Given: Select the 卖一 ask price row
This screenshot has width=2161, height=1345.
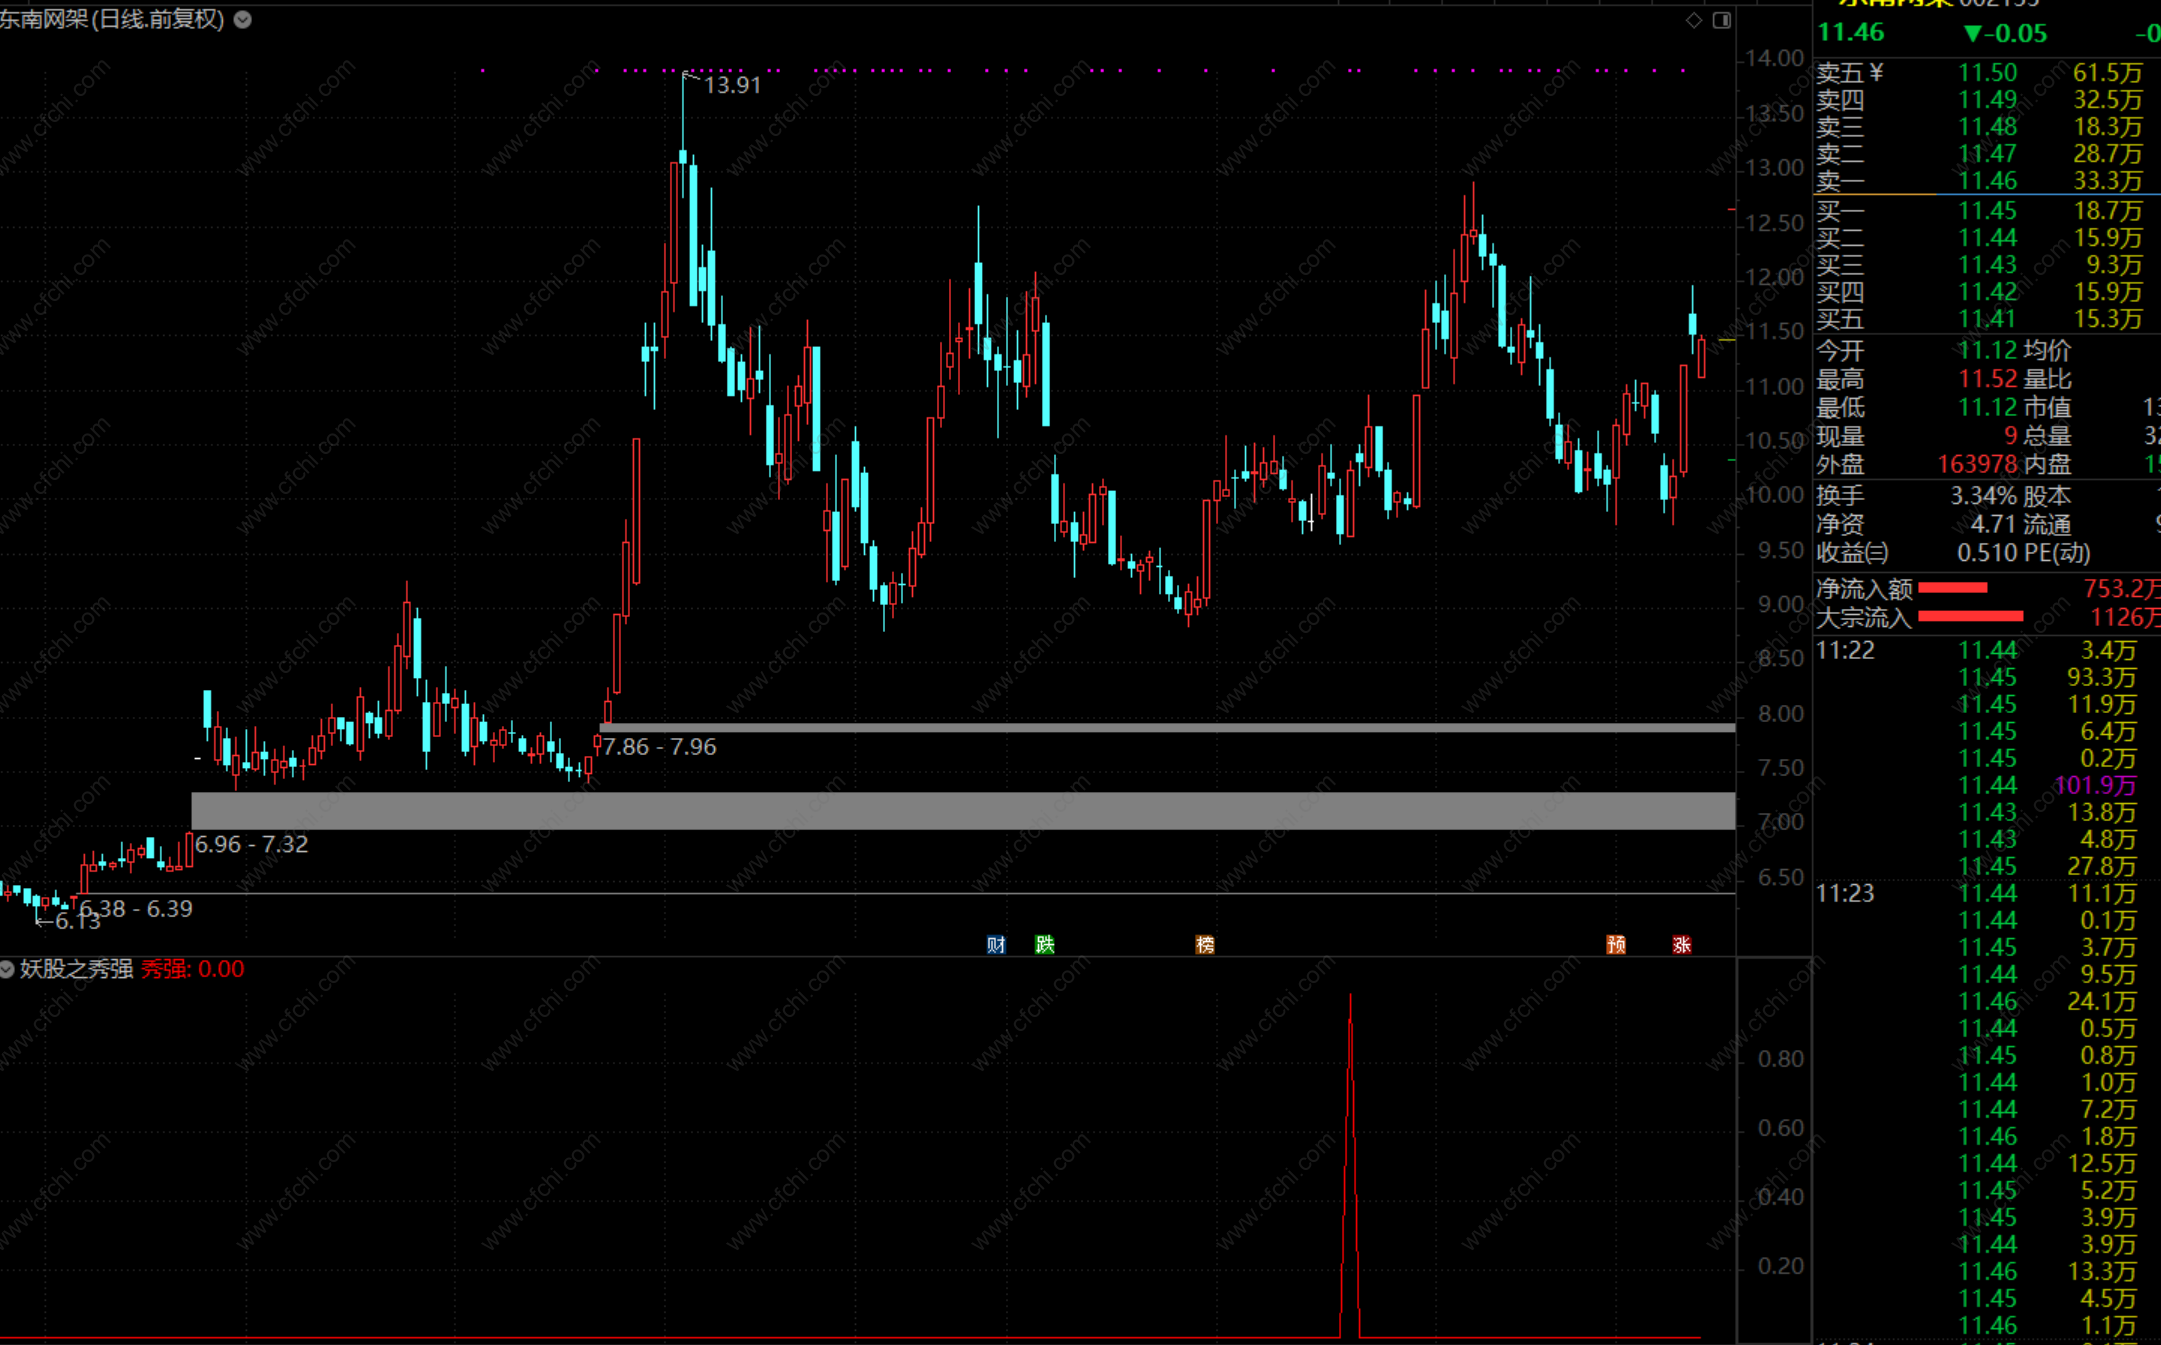Looking at the screenshot, I should pos(1986,181).
